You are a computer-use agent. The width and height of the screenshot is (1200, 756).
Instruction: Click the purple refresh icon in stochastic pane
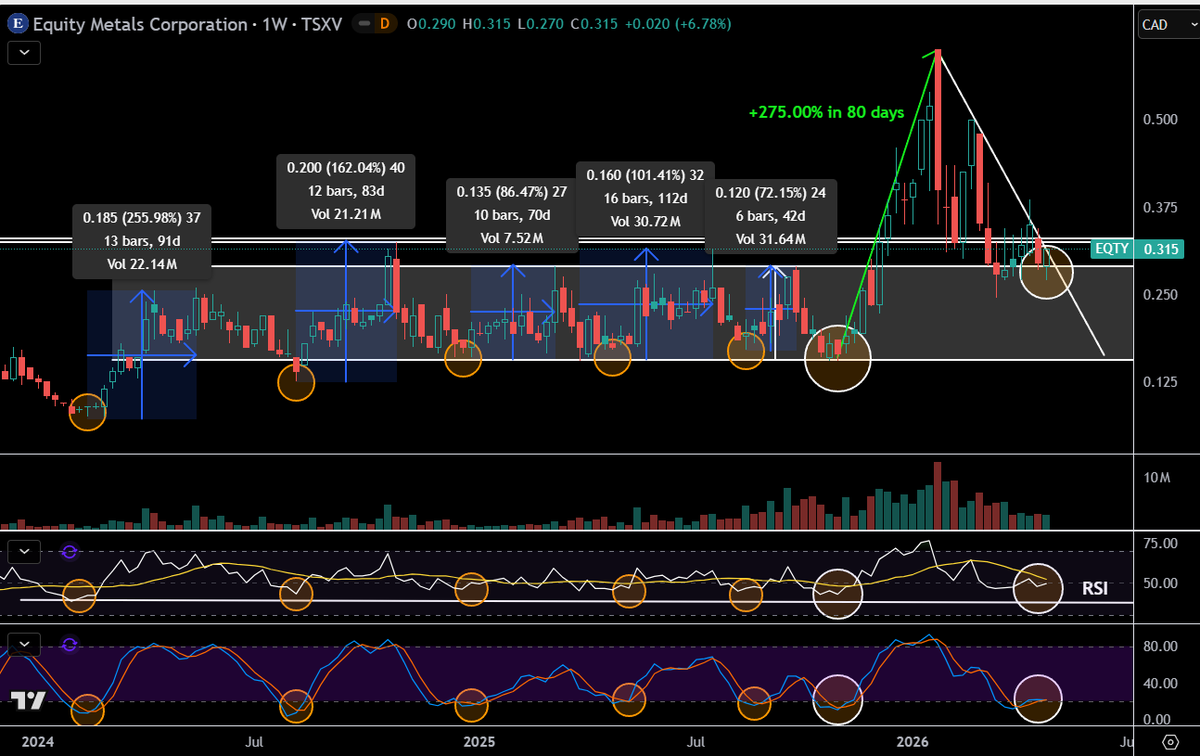pyautogui.click(x=69, y=643)
